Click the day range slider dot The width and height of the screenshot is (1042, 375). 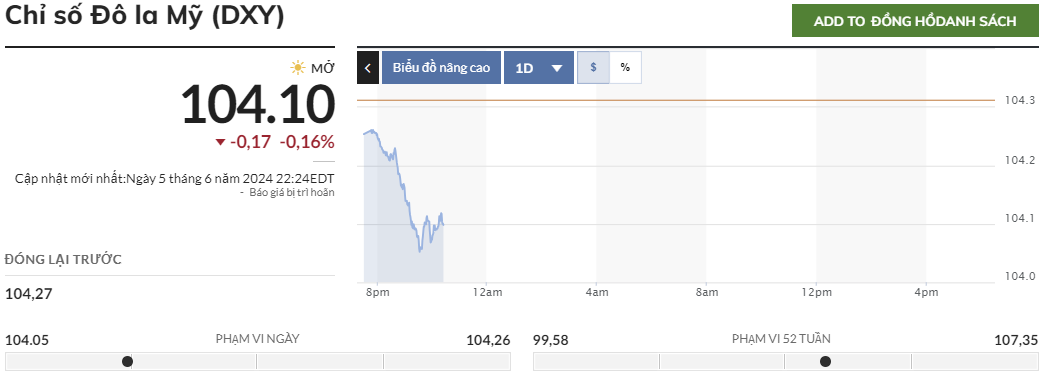pyautogui.click(x=128, y=362)
